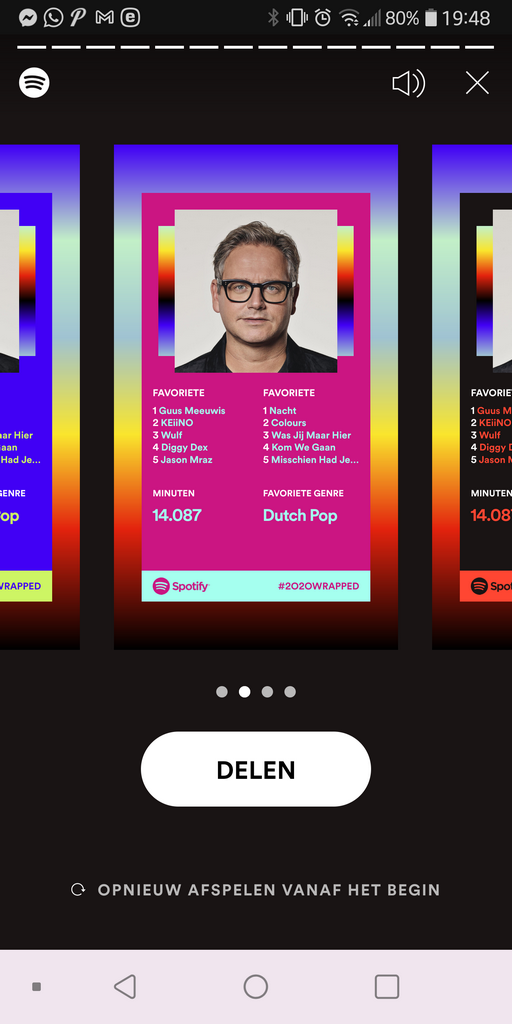The image size is (512, 1024).
Task: Tap the Gmail notification icon
Action: point(104,18)
